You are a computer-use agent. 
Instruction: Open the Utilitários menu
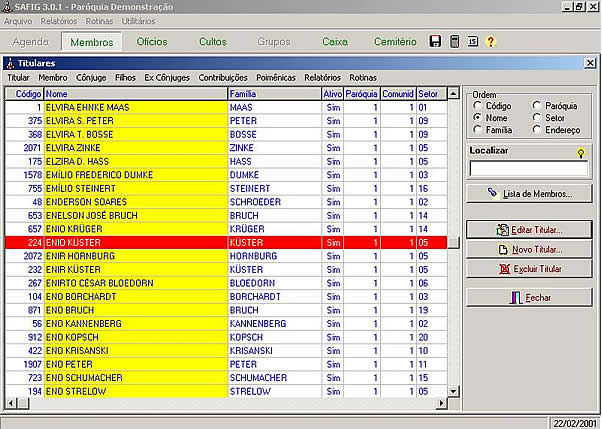138,21
